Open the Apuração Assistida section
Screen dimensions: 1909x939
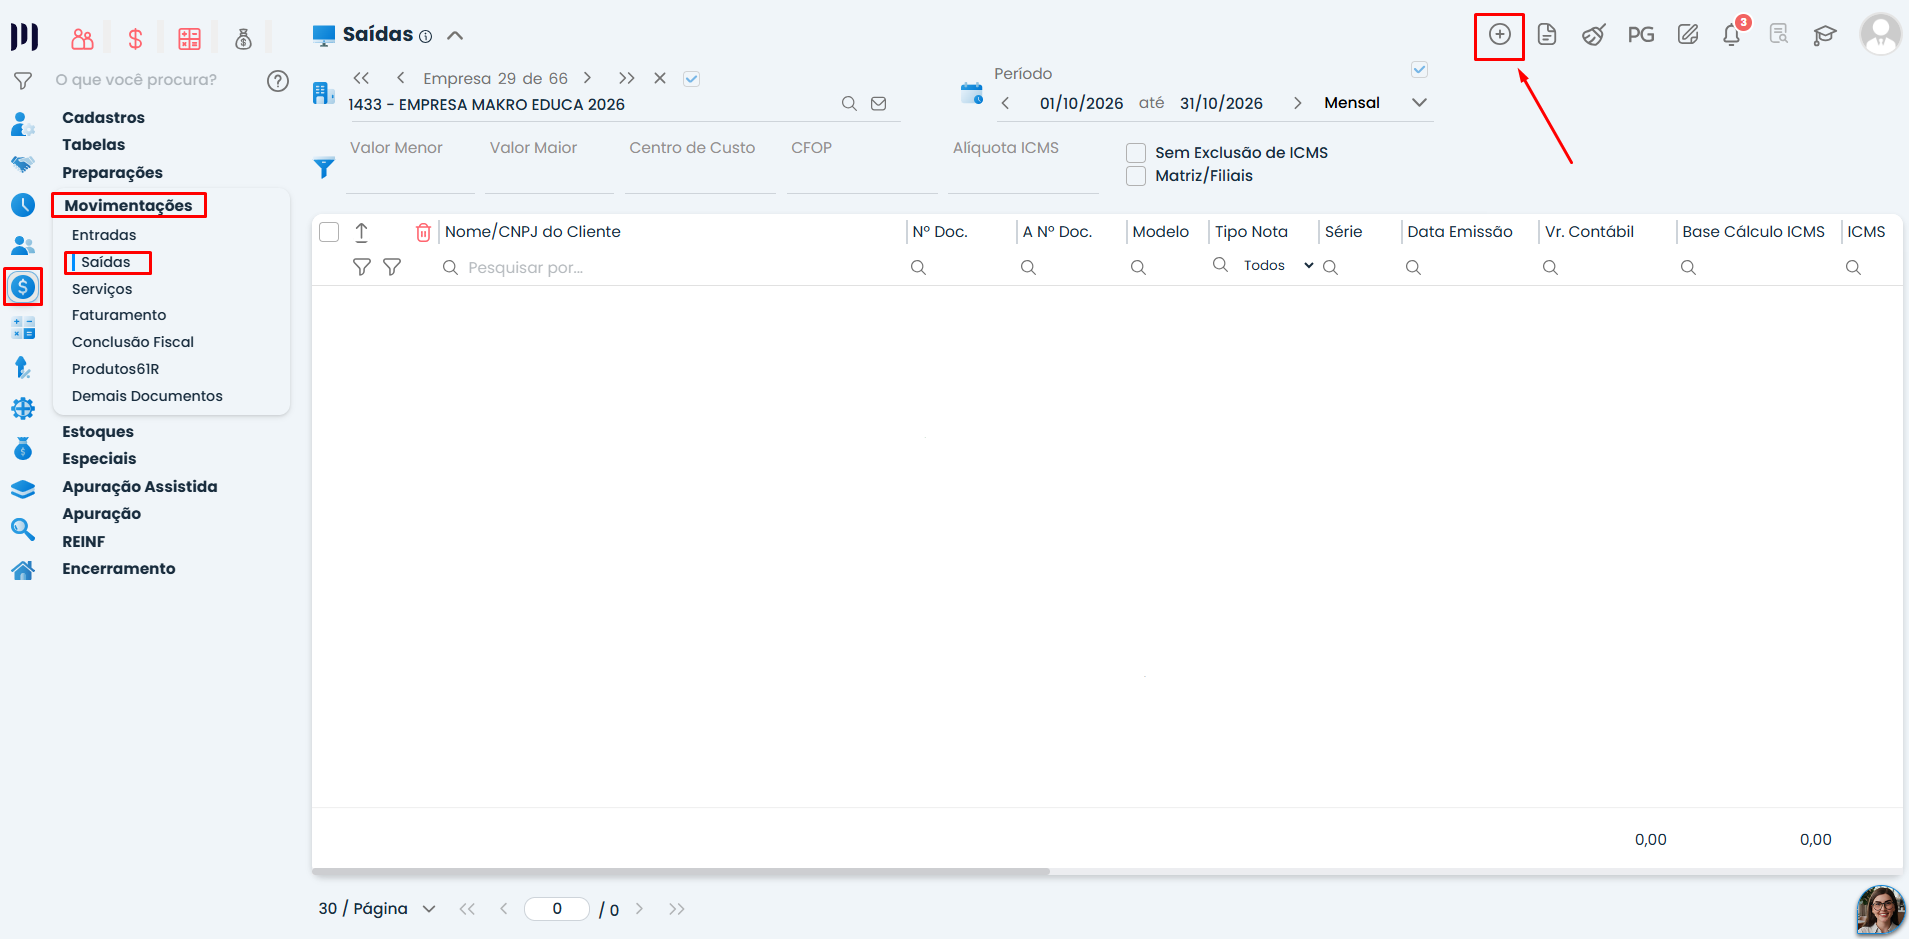140,487
